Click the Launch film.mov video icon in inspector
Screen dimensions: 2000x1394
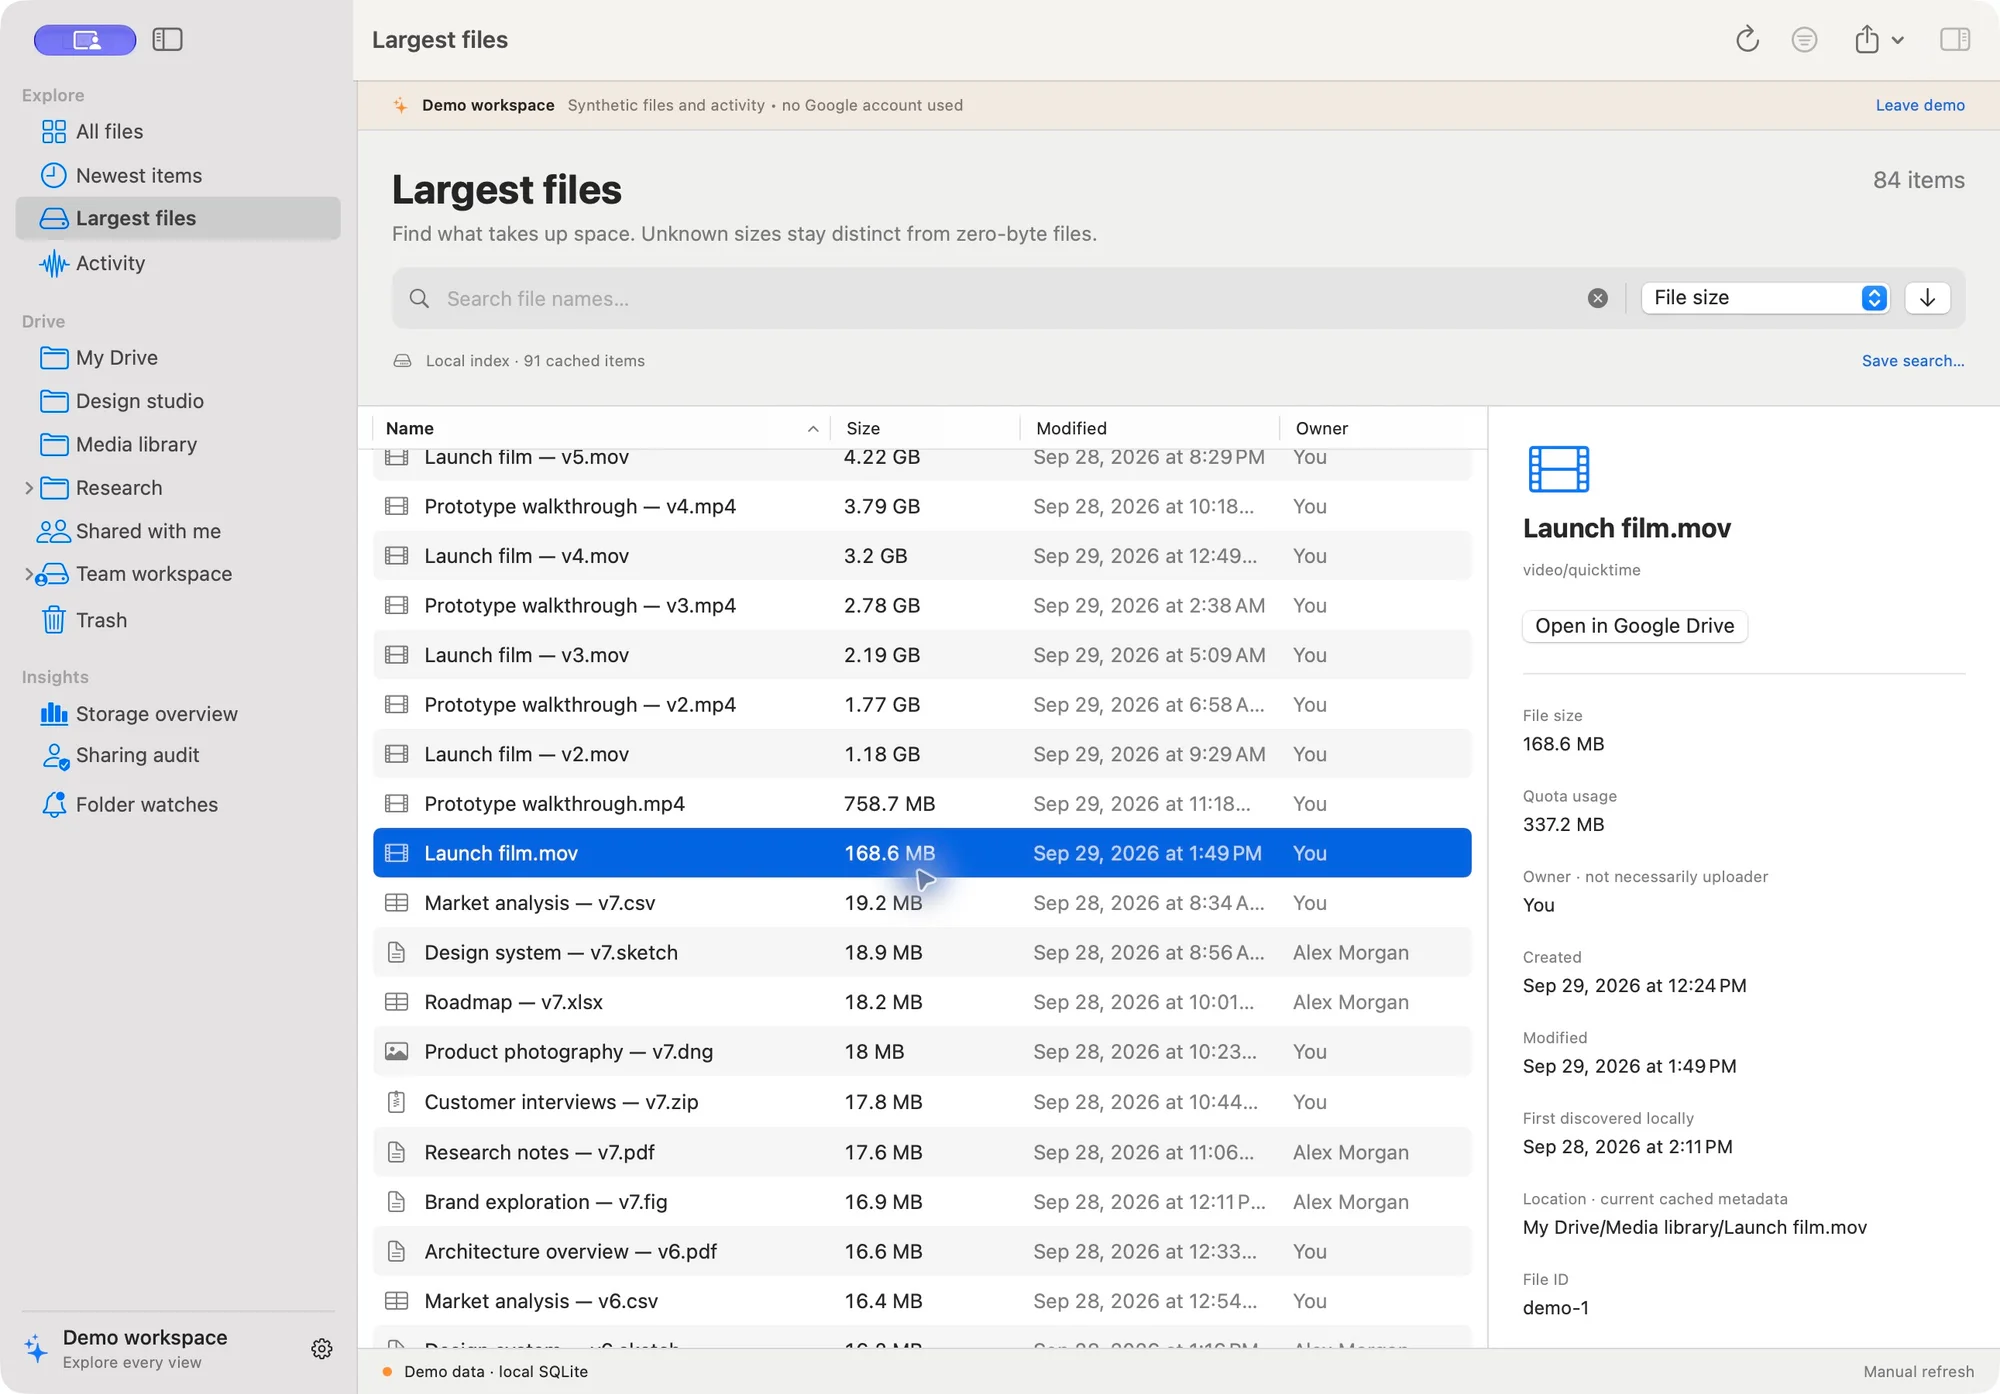[x=1558, y=469]
